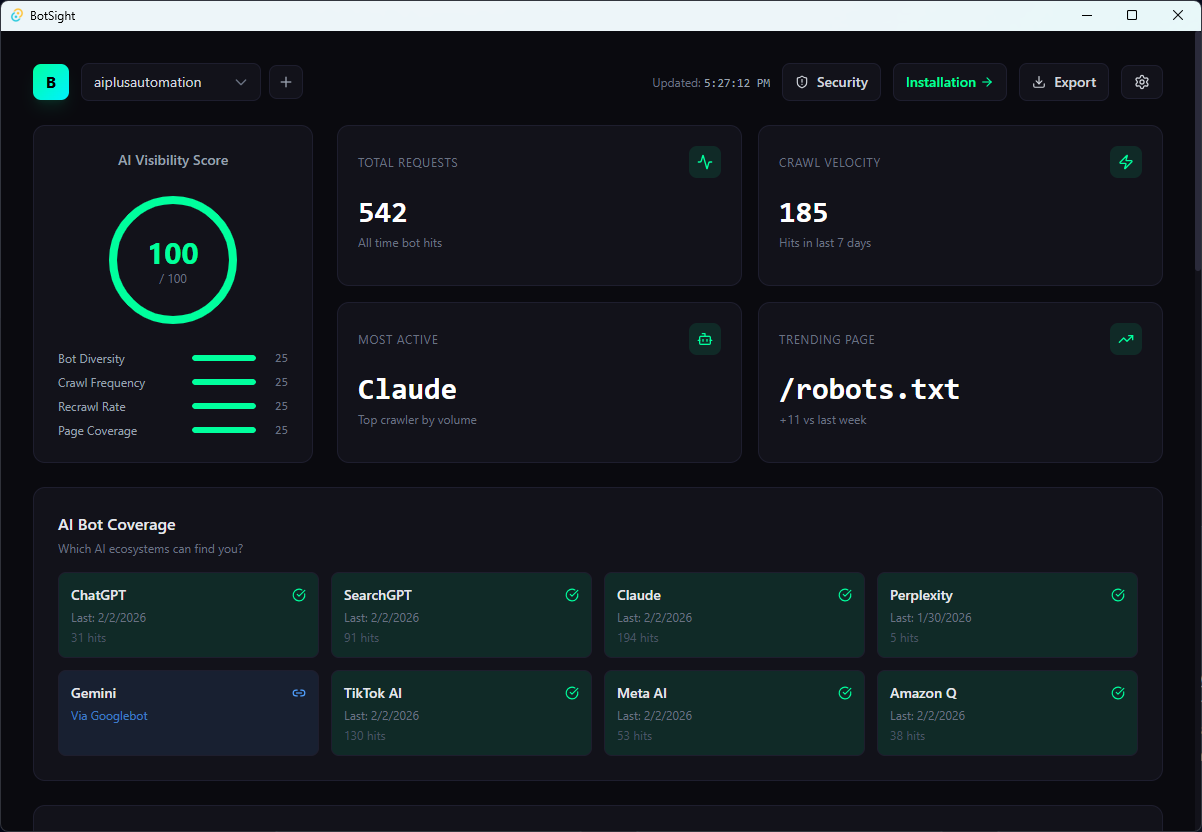Click the checkmark on the ChatGPT coverage card

tap(299, 595)
